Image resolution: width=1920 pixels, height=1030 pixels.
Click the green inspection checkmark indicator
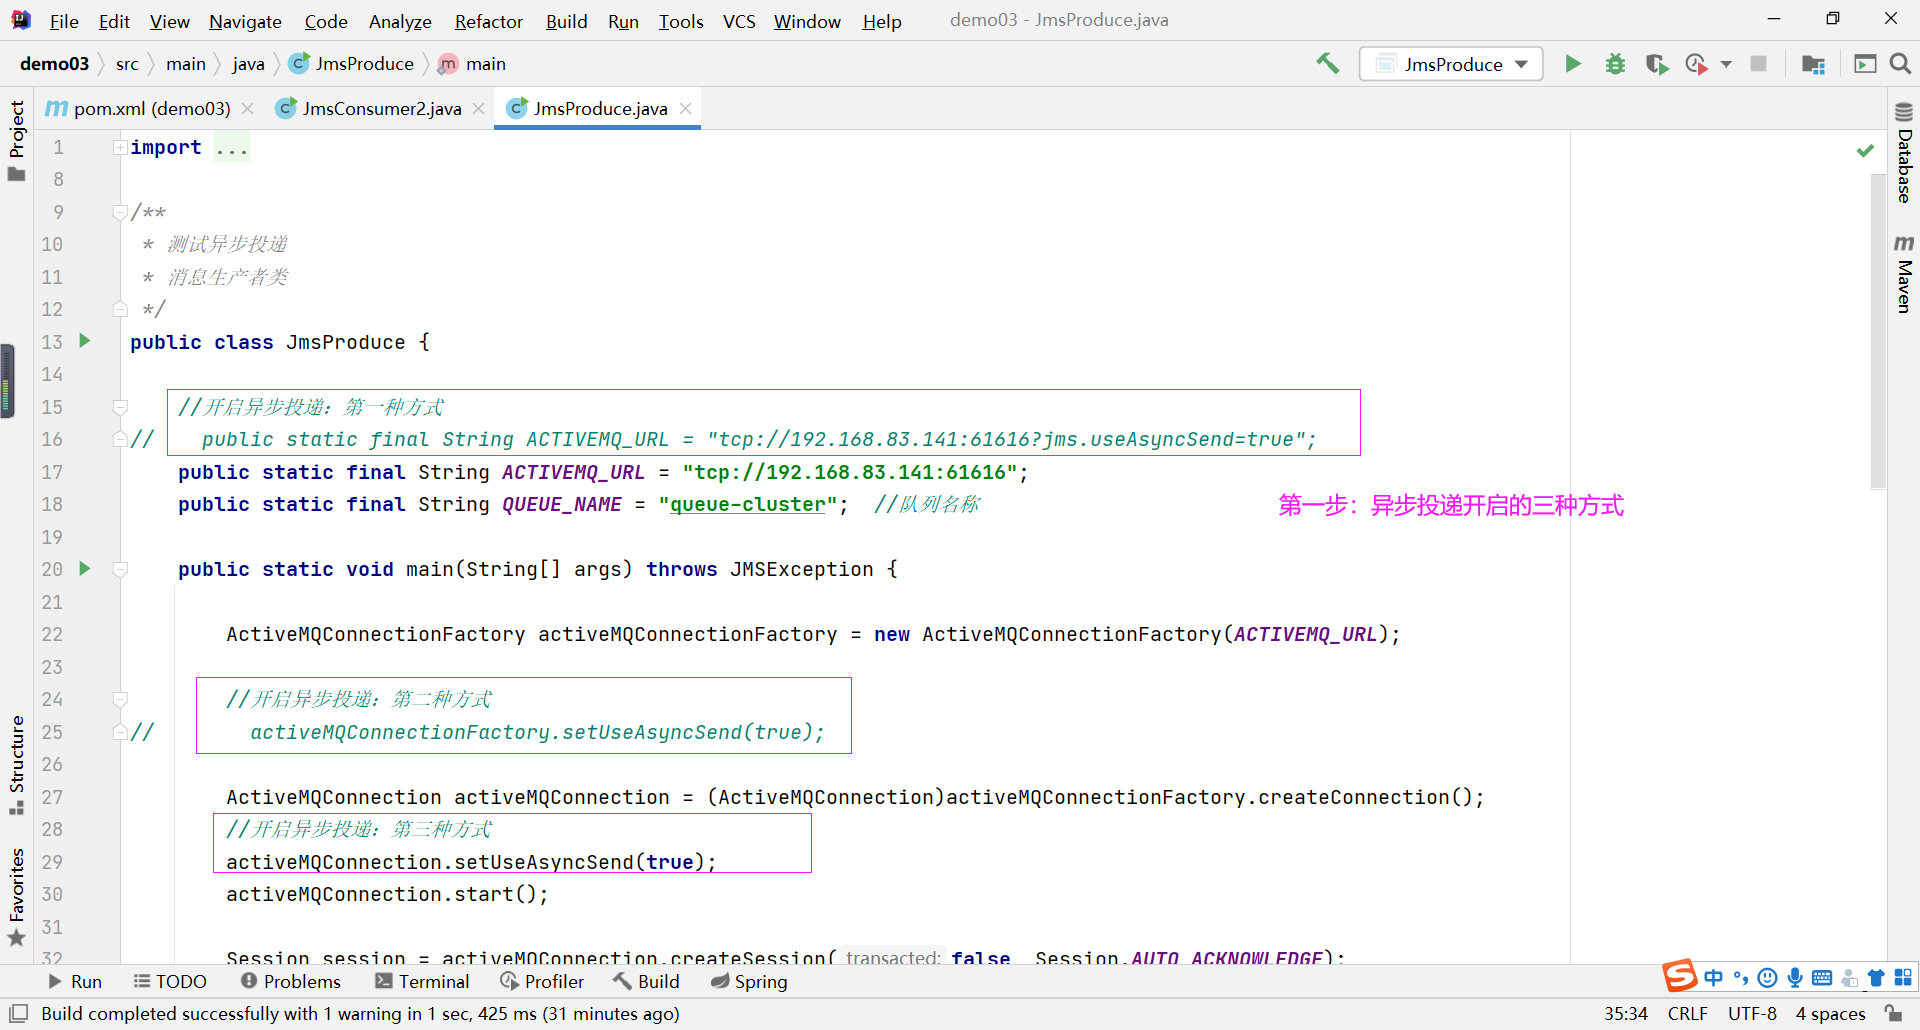point(1865,150)
